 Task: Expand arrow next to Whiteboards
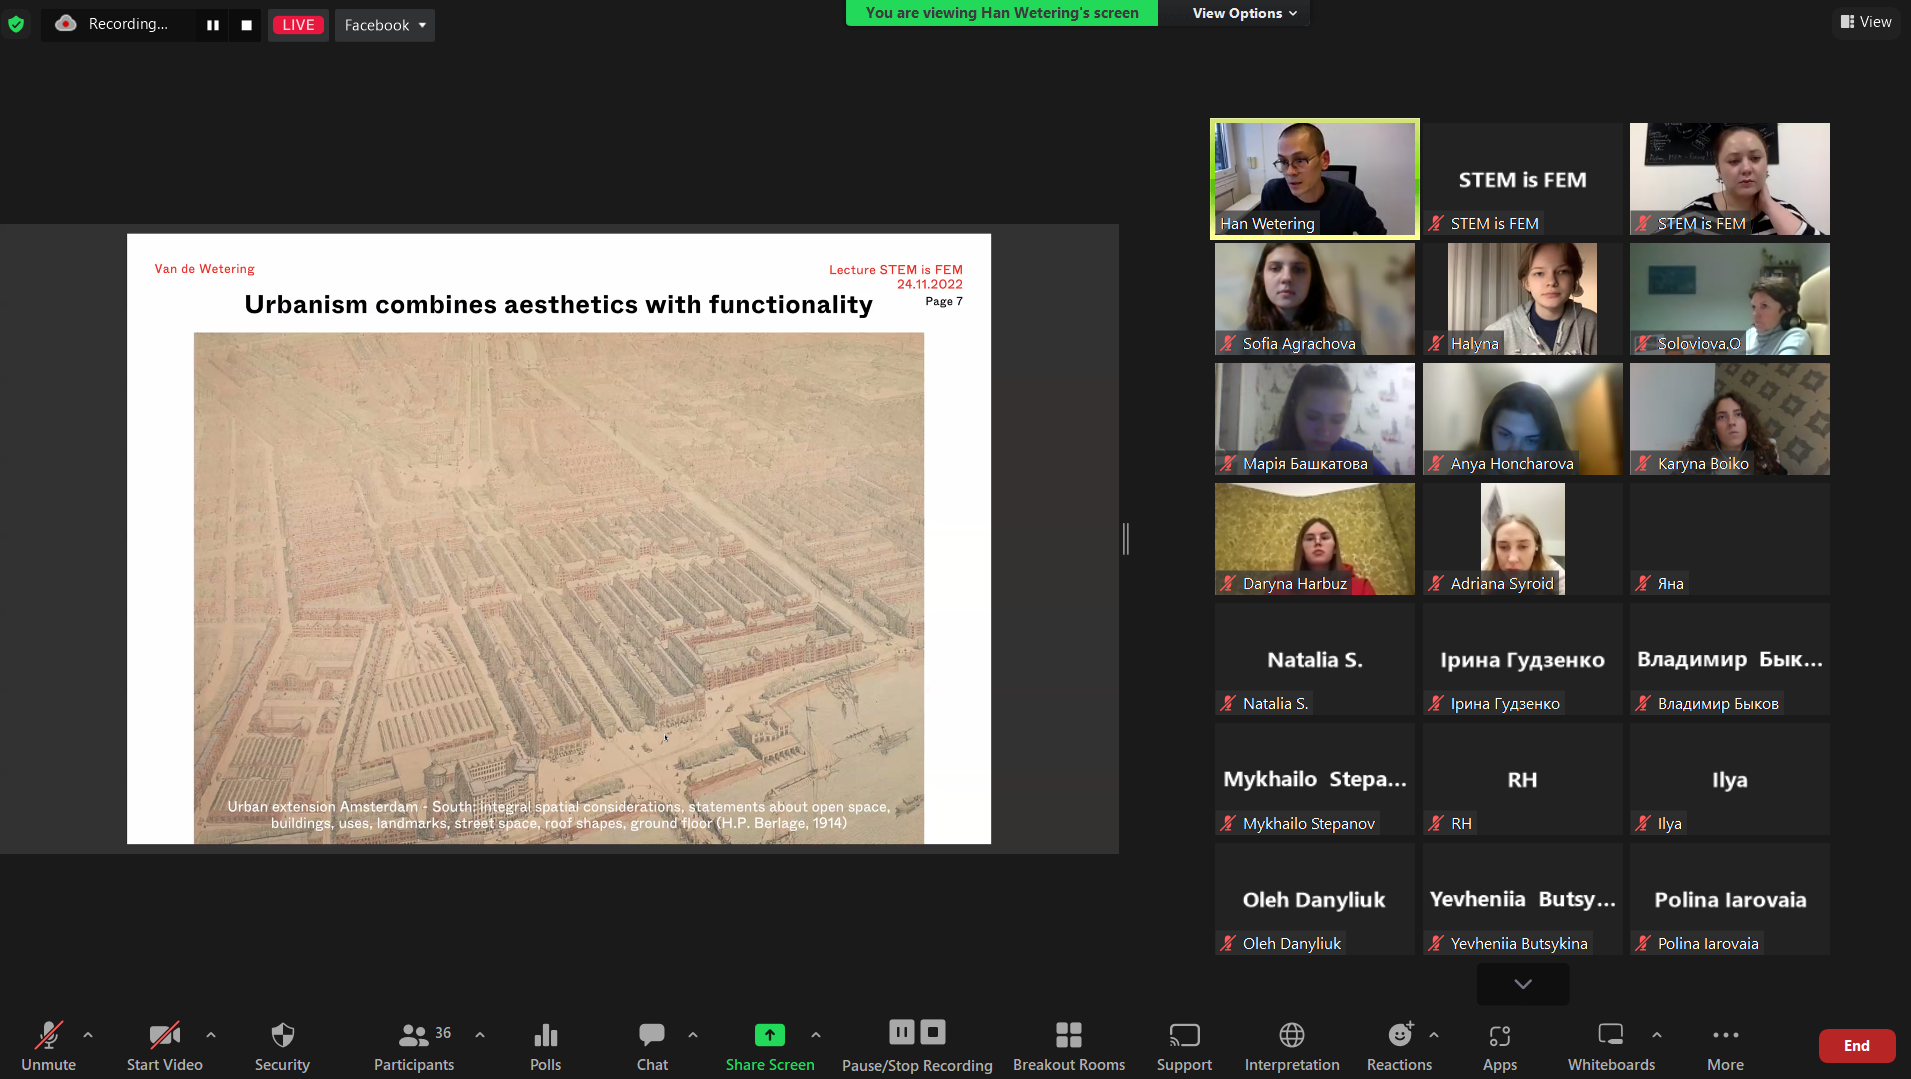(x=1657, y=1035)
